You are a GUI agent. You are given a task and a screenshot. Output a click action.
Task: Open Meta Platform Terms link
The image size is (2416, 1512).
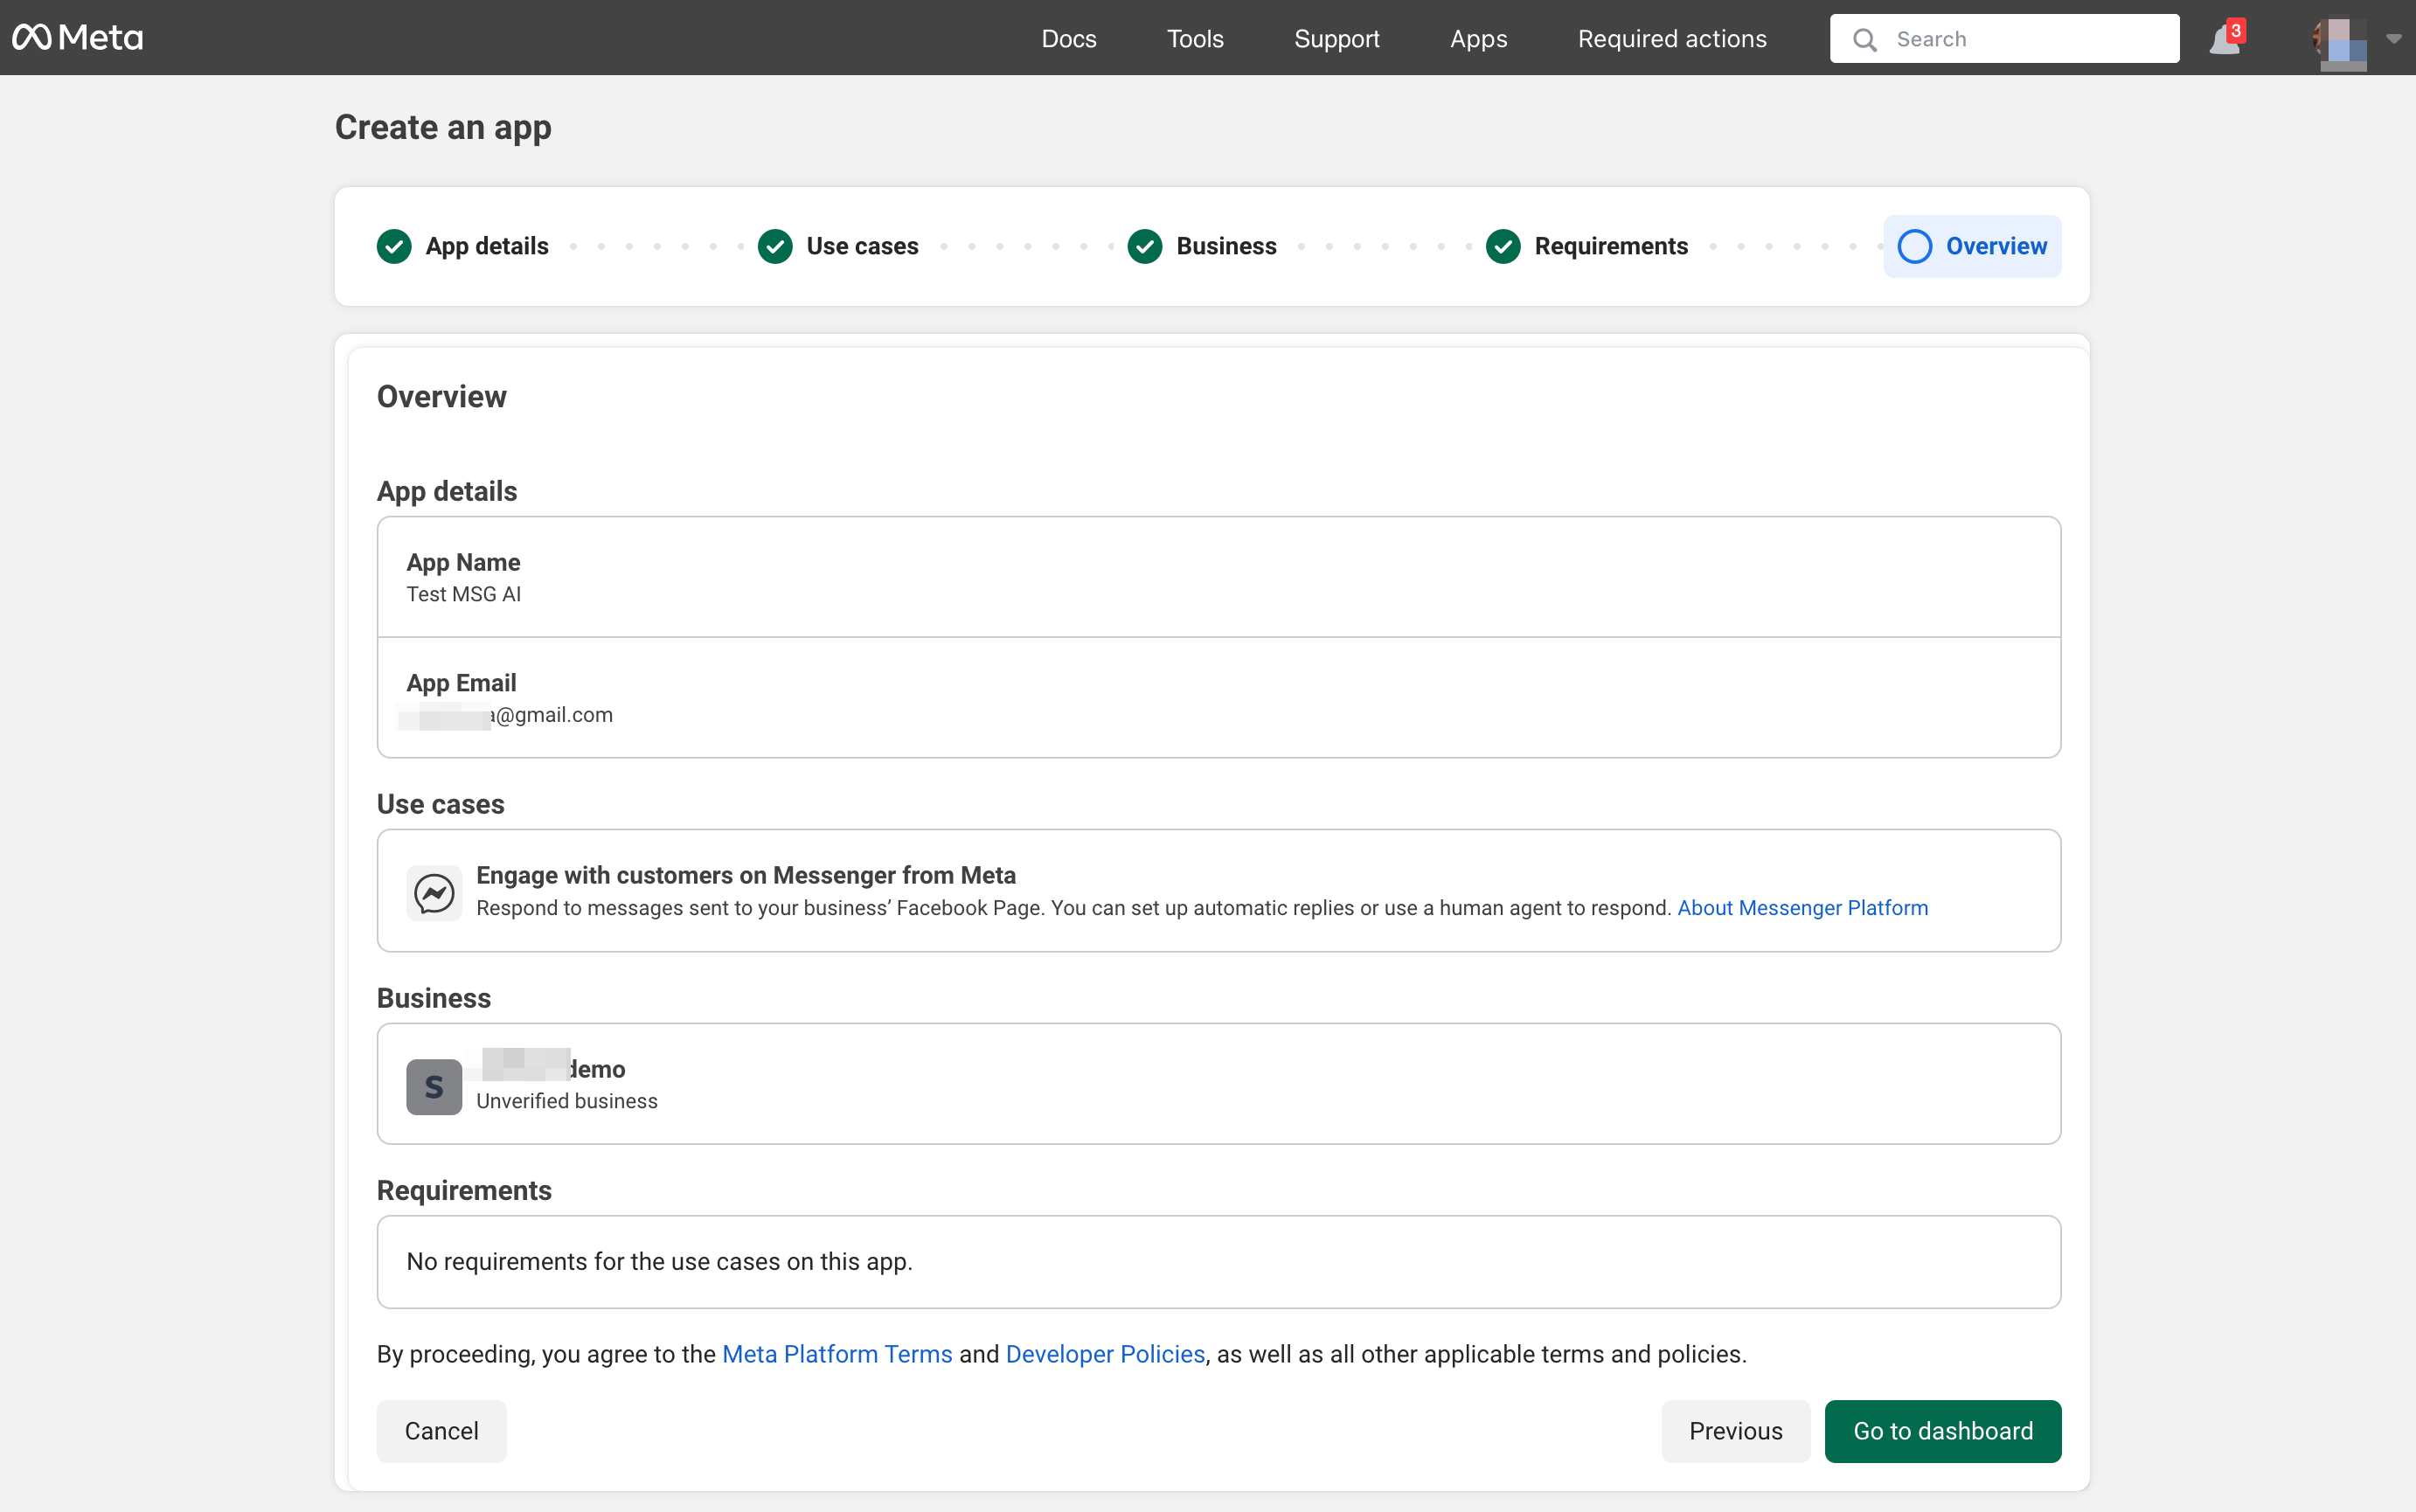tap(837, 1354)
